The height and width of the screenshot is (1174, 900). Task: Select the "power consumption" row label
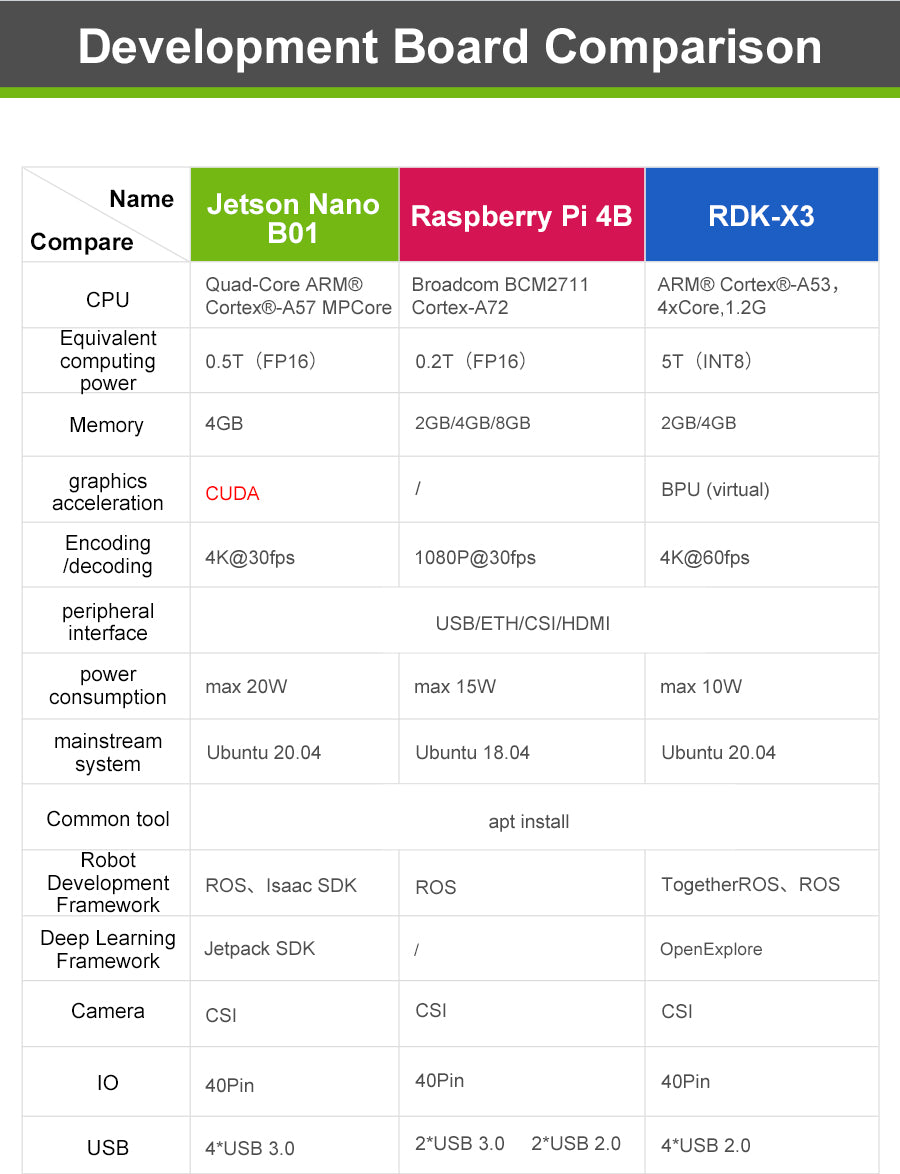pyautogui.click(x=108, y=685)
